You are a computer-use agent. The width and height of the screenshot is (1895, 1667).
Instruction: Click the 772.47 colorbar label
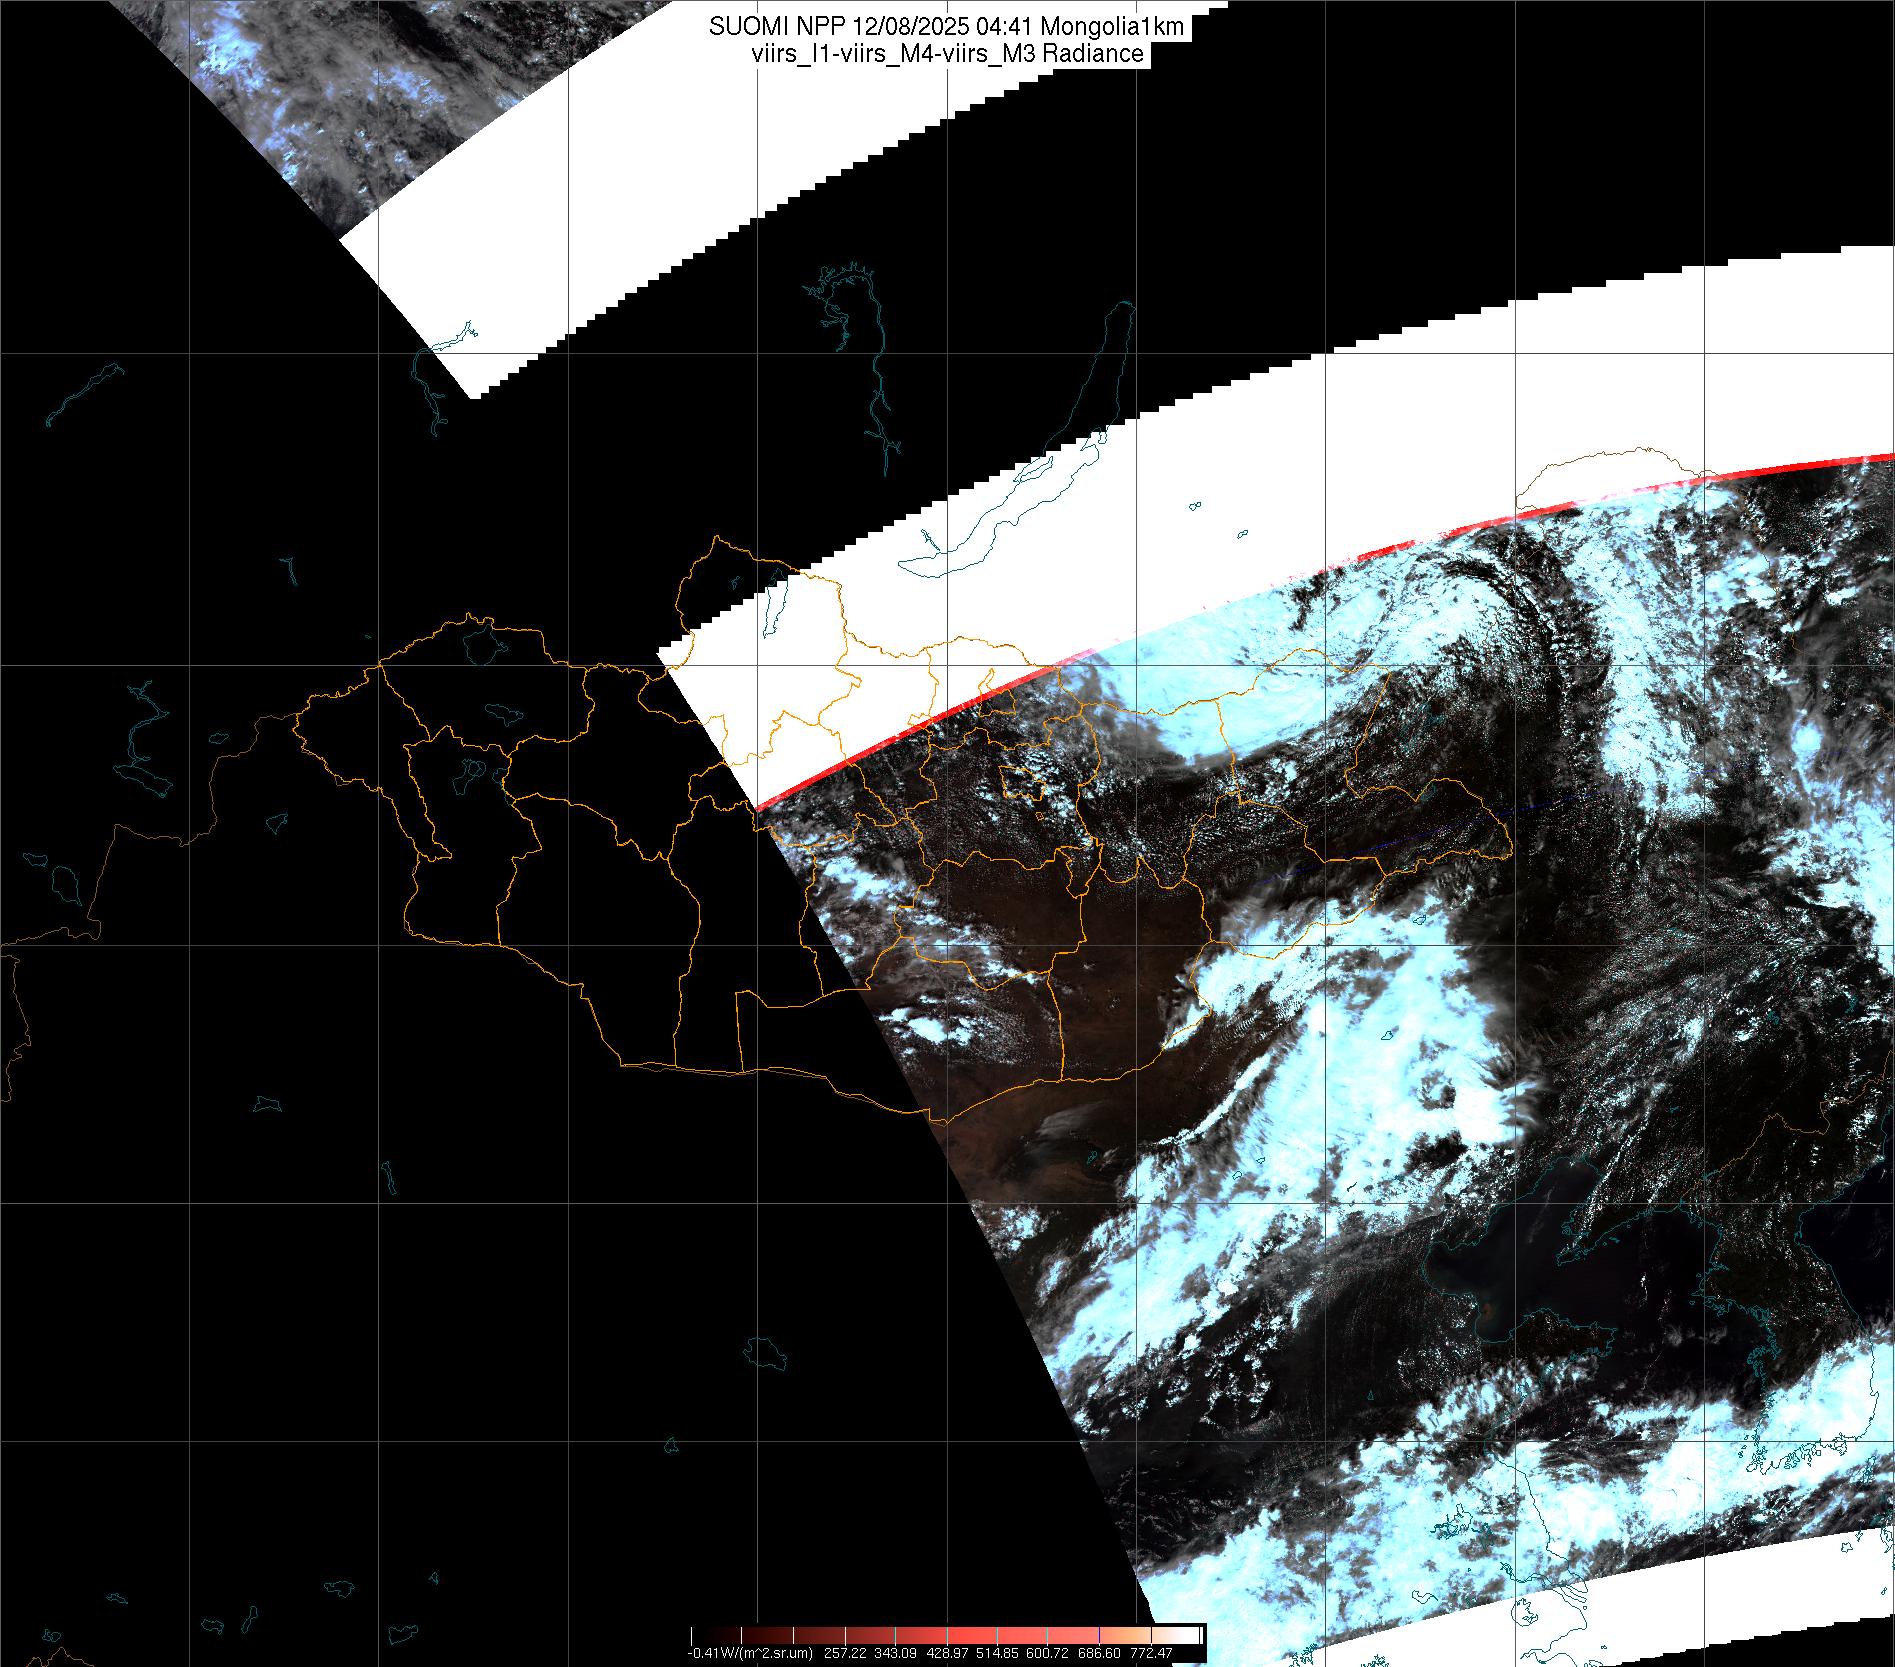tap(1151, 1653)
